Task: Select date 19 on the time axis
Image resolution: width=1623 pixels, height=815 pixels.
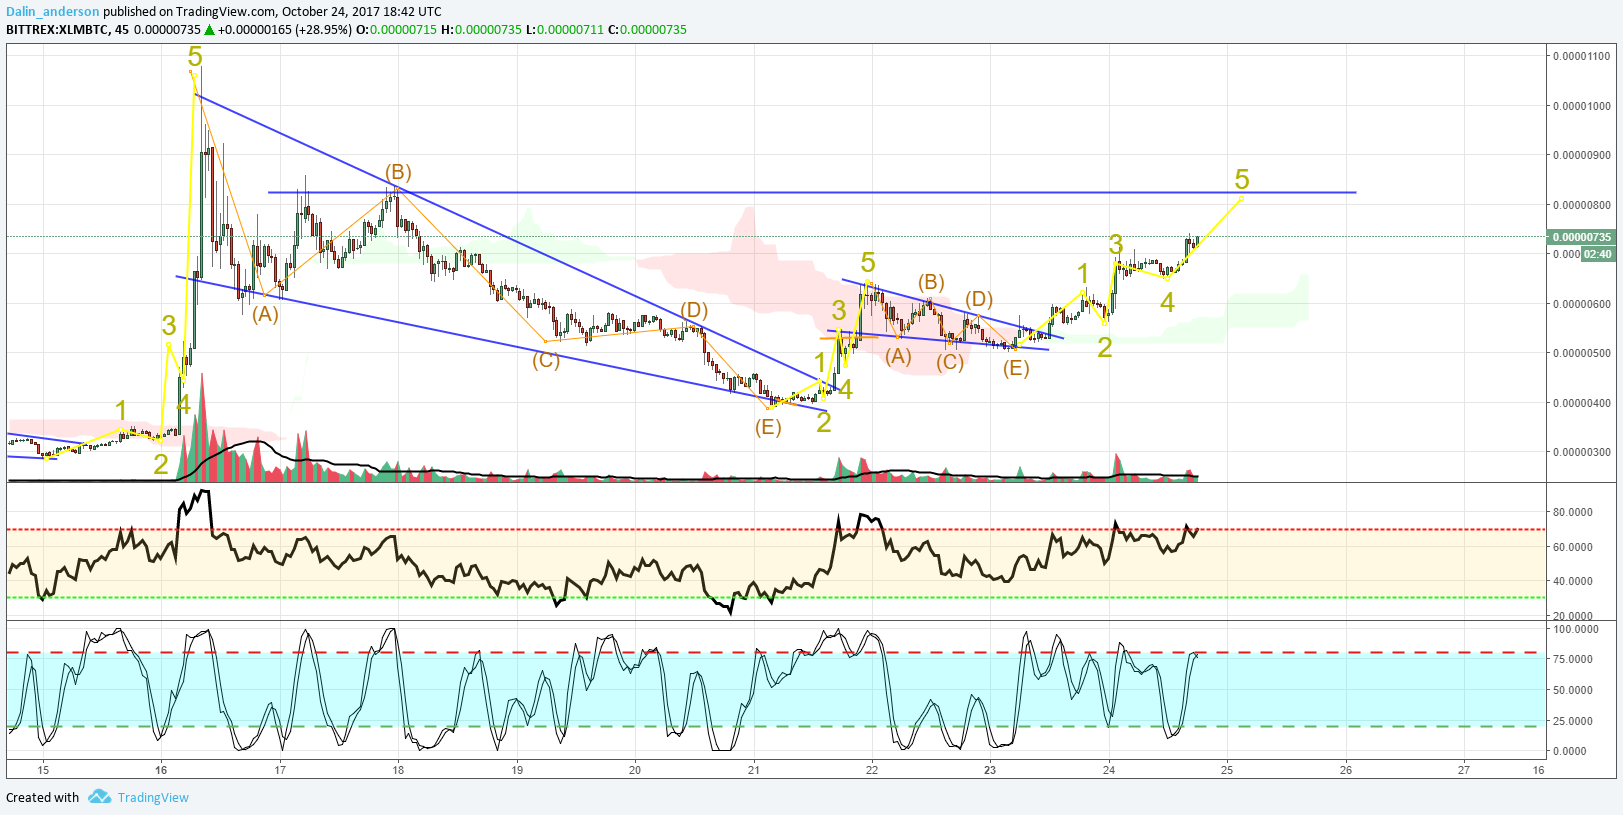Action: (x=517, y=770)
